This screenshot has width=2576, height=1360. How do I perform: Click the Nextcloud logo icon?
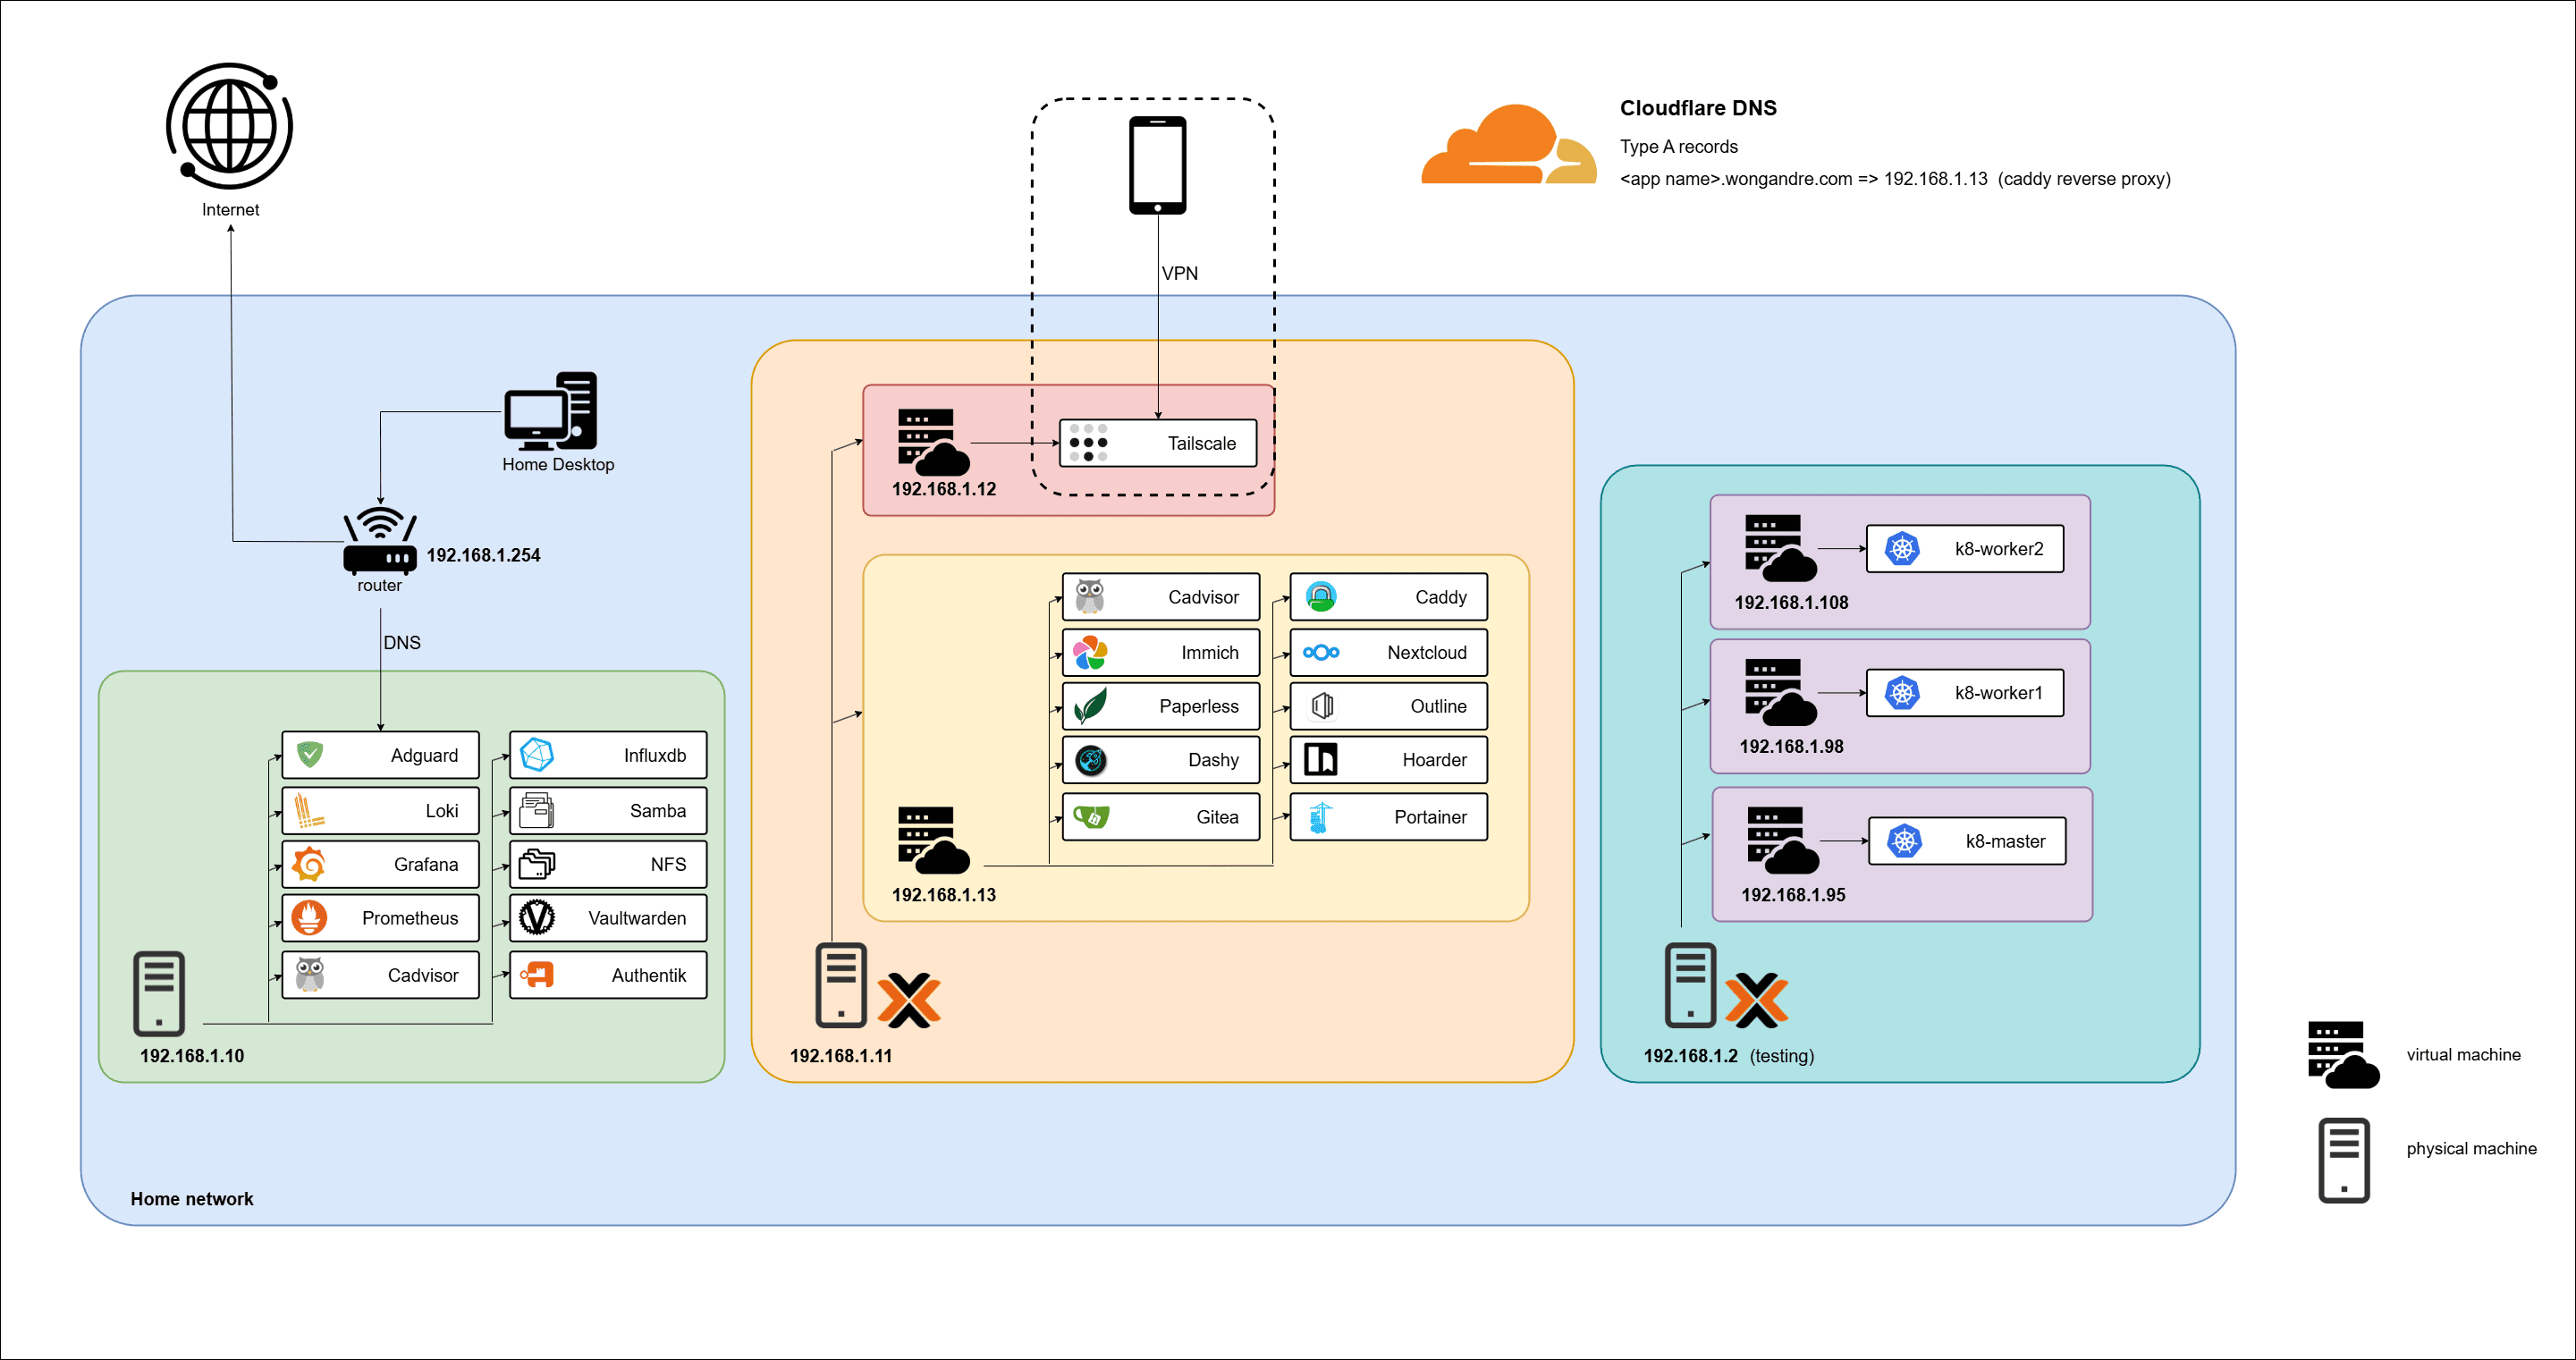pos(1320,653)
